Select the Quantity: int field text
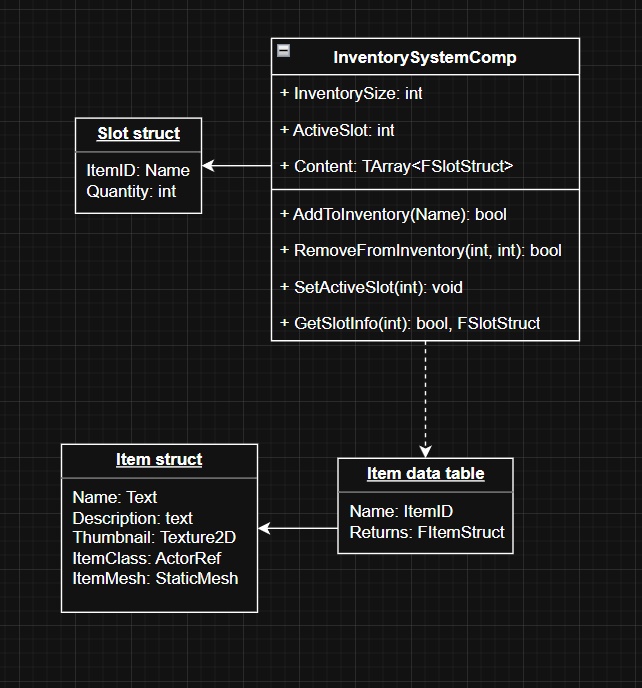 [131, 191]
